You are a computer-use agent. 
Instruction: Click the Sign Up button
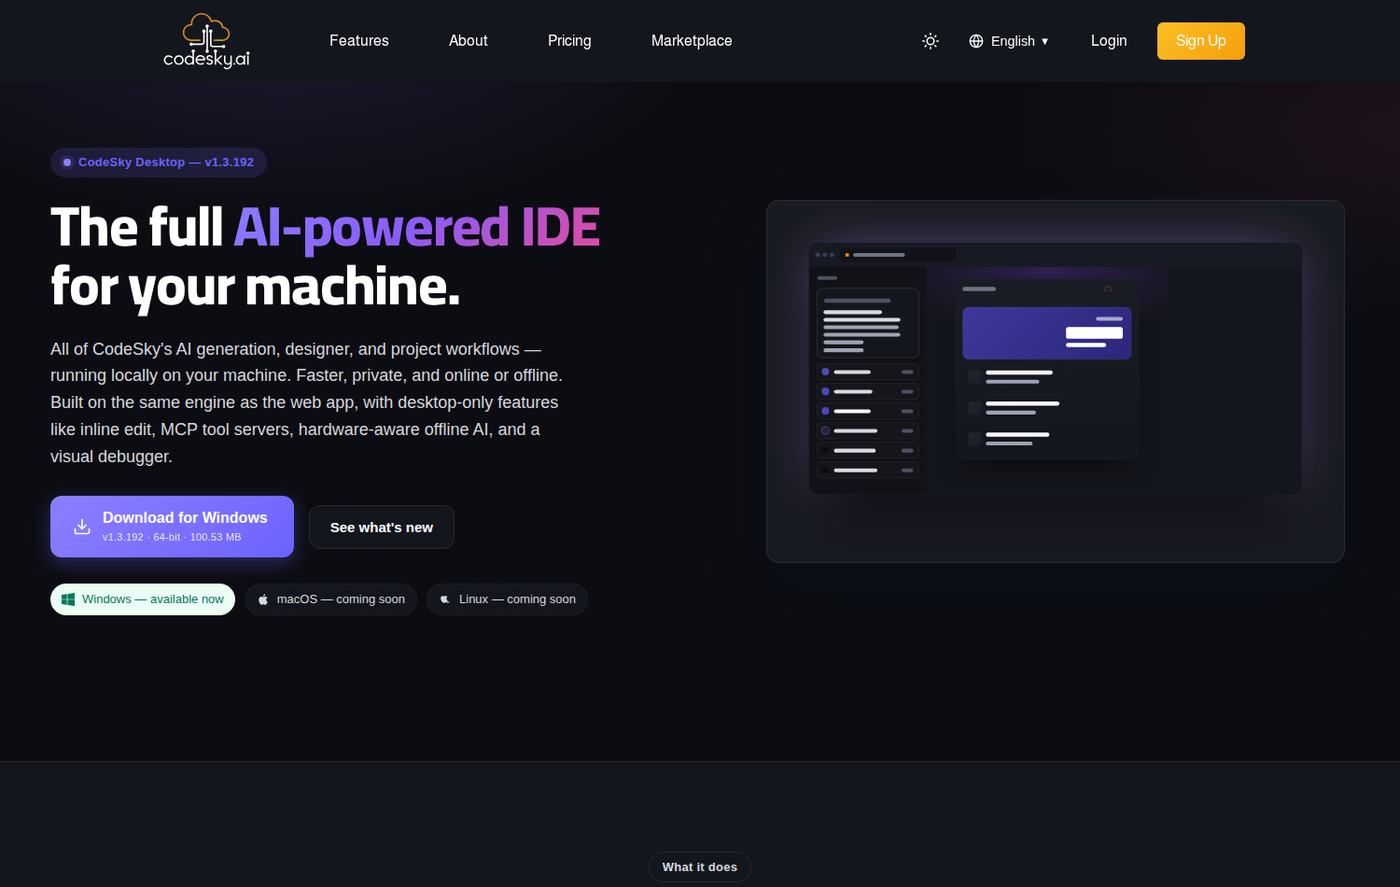1201,41
